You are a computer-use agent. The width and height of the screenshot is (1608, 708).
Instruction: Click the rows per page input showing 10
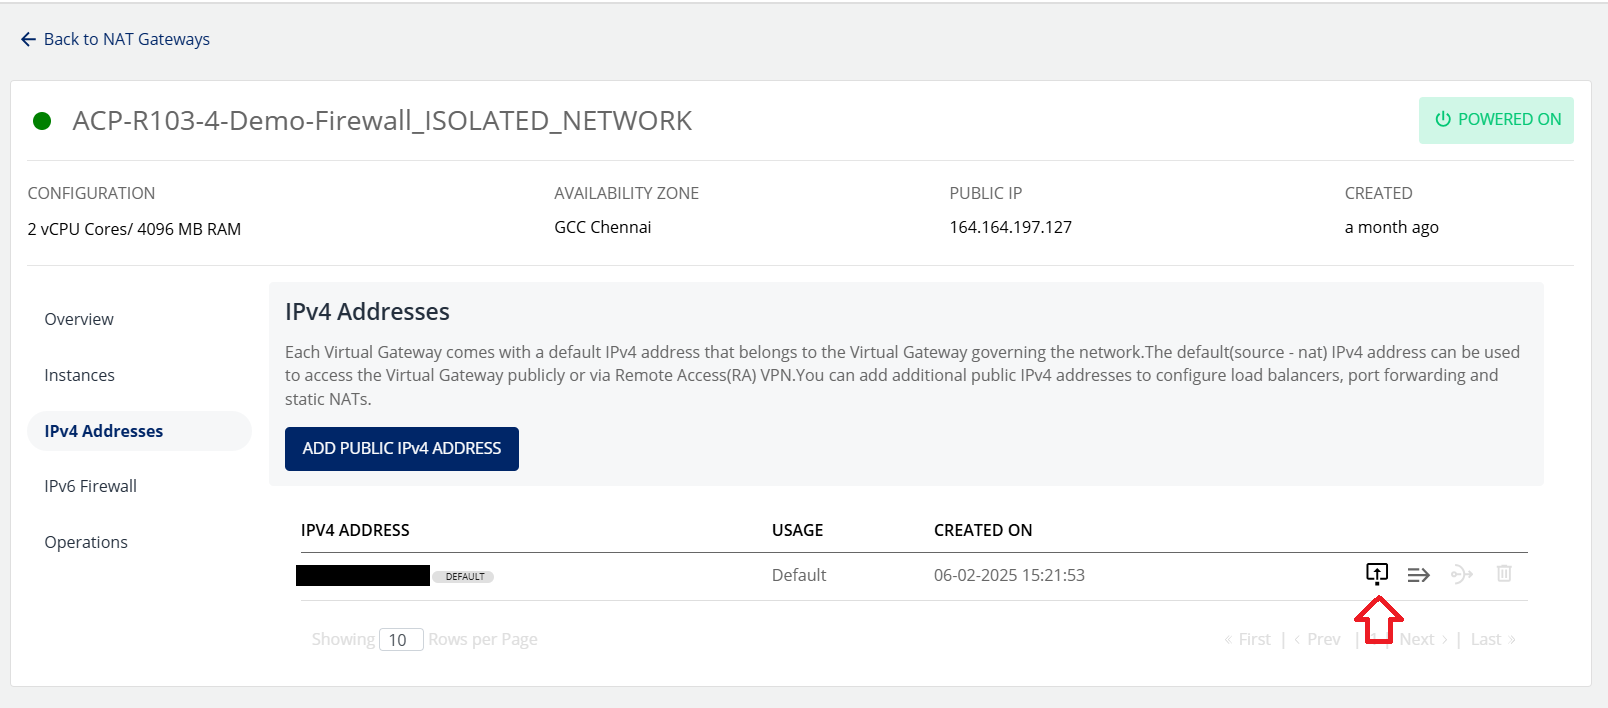pos(401,639)
